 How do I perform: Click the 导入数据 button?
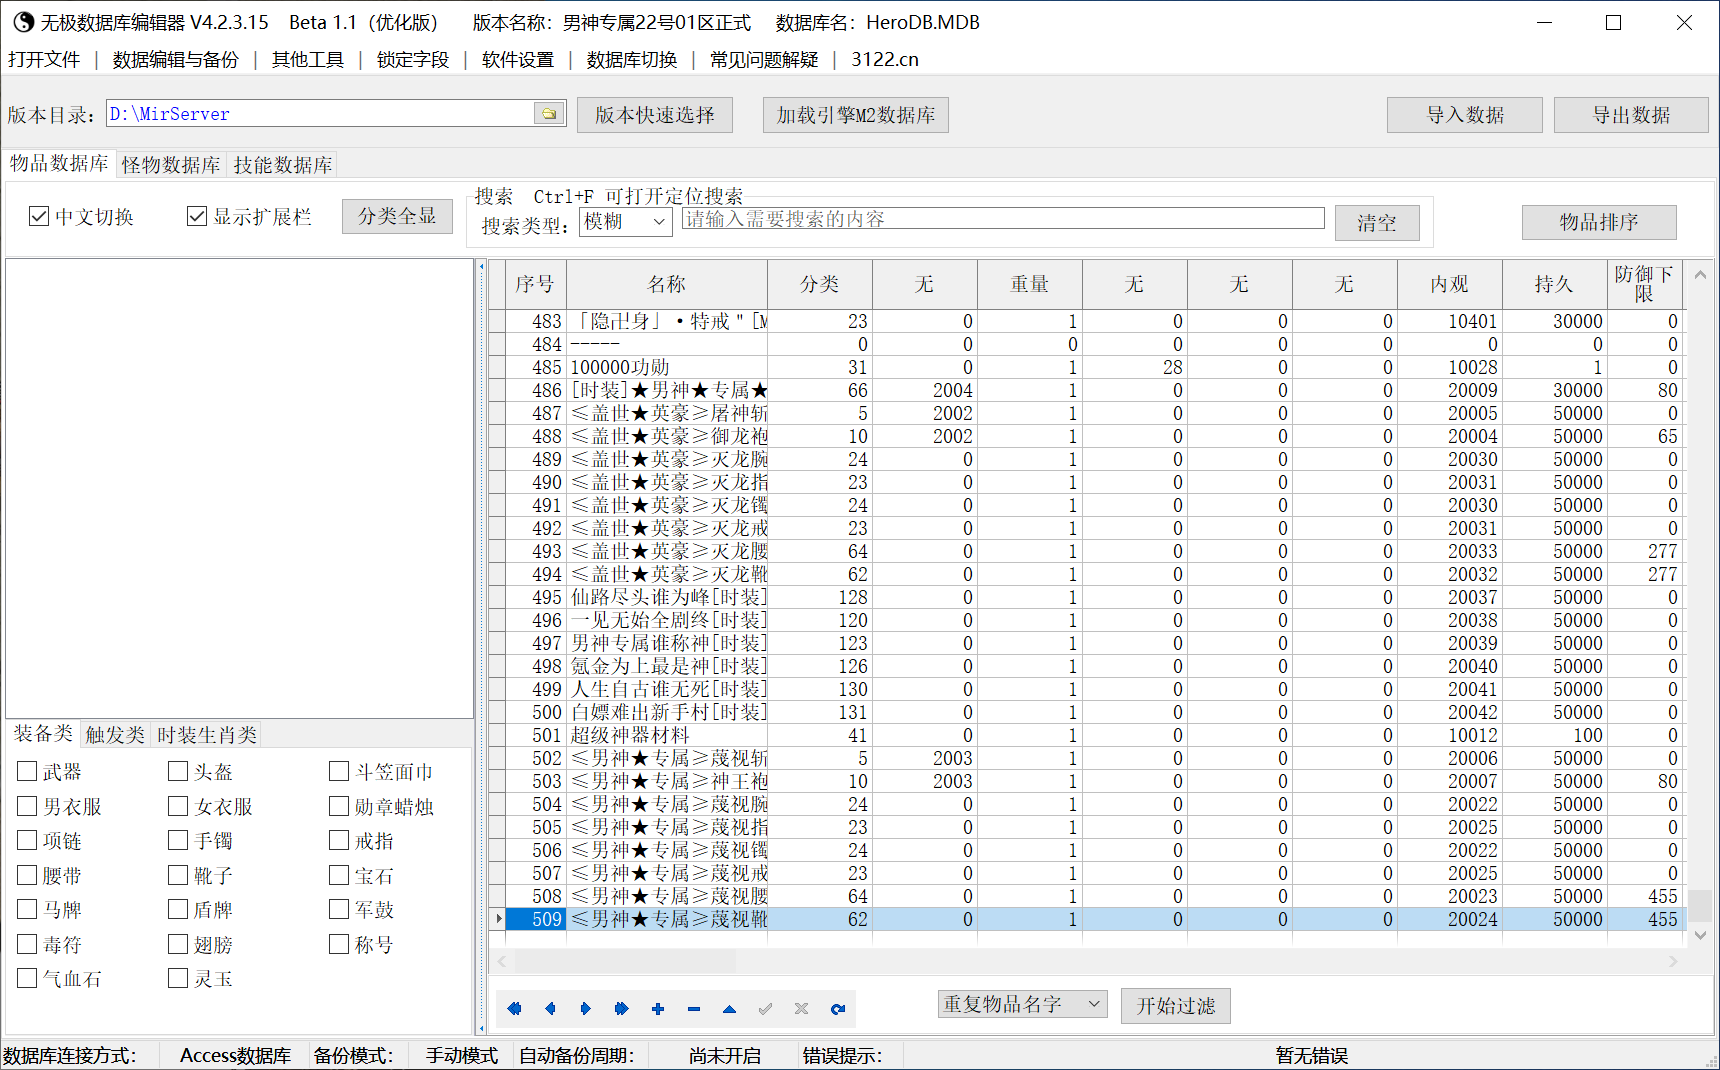pos(1465,115)
